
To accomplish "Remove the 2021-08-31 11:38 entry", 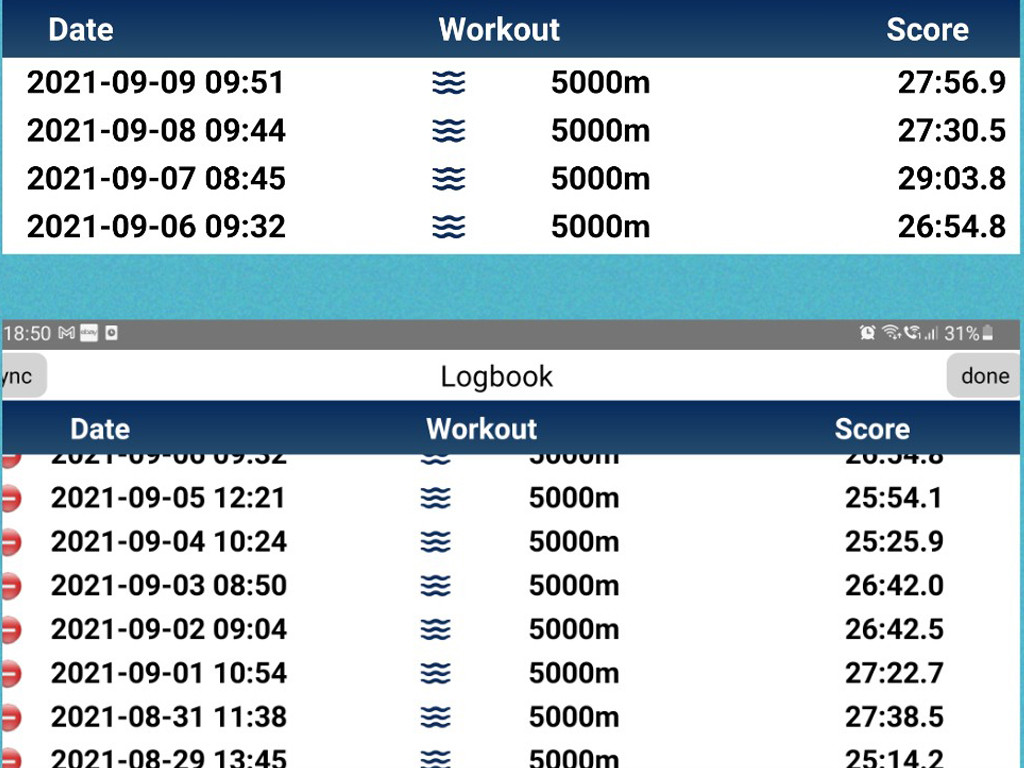I will coord(10,718).
